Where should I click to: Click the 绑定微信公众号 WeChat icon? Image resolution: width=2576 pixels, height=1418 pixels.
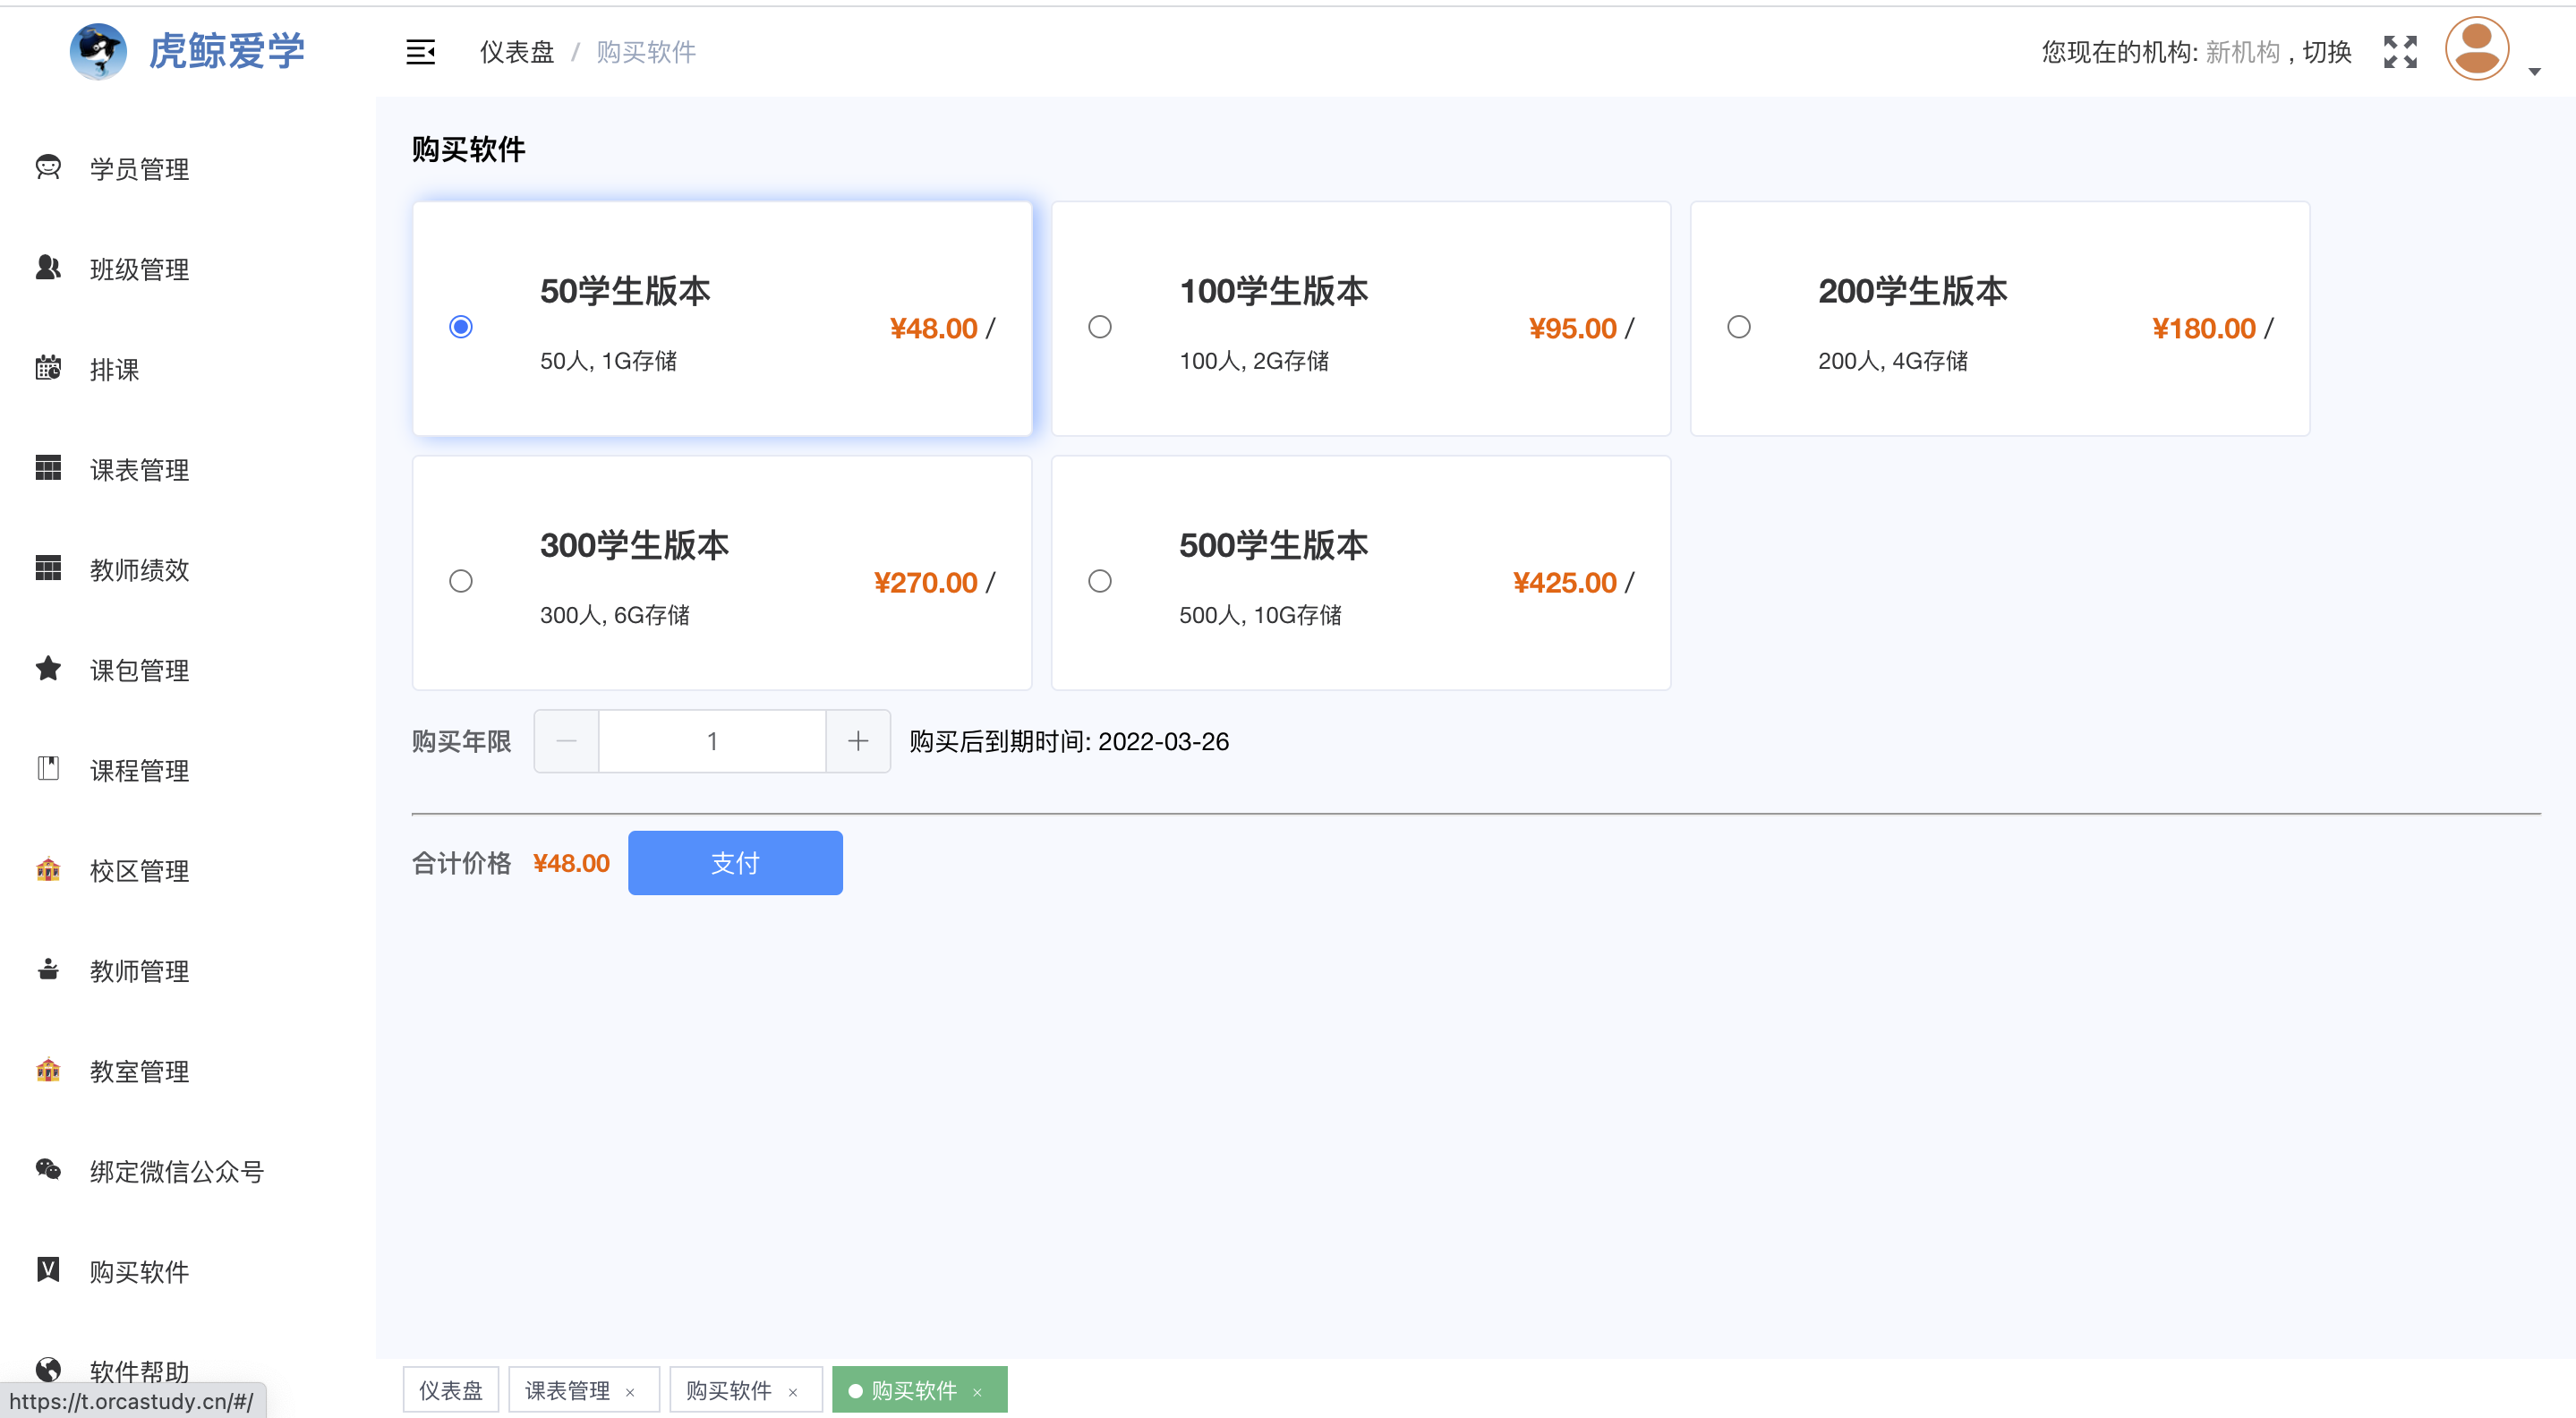coord(48,1169)
